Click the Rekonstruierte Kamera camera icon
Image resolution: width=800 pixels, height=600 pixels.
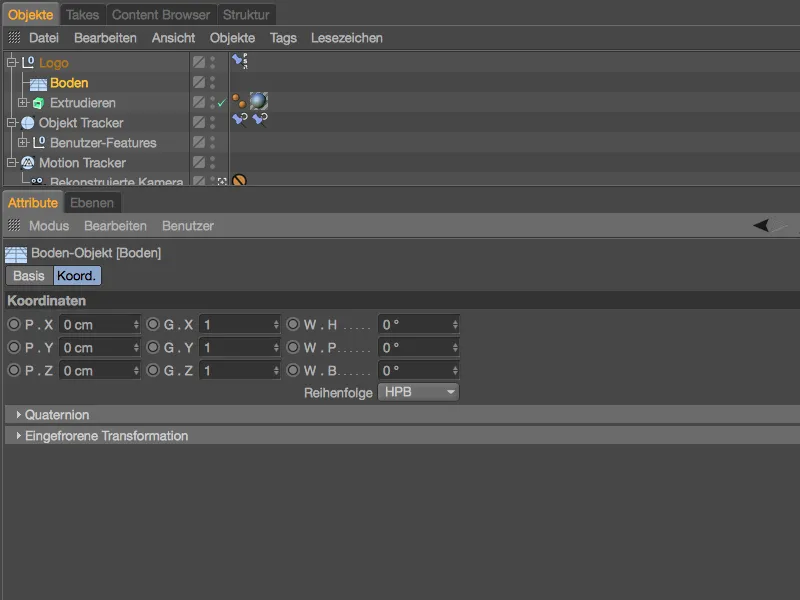(x=37, y=181)
